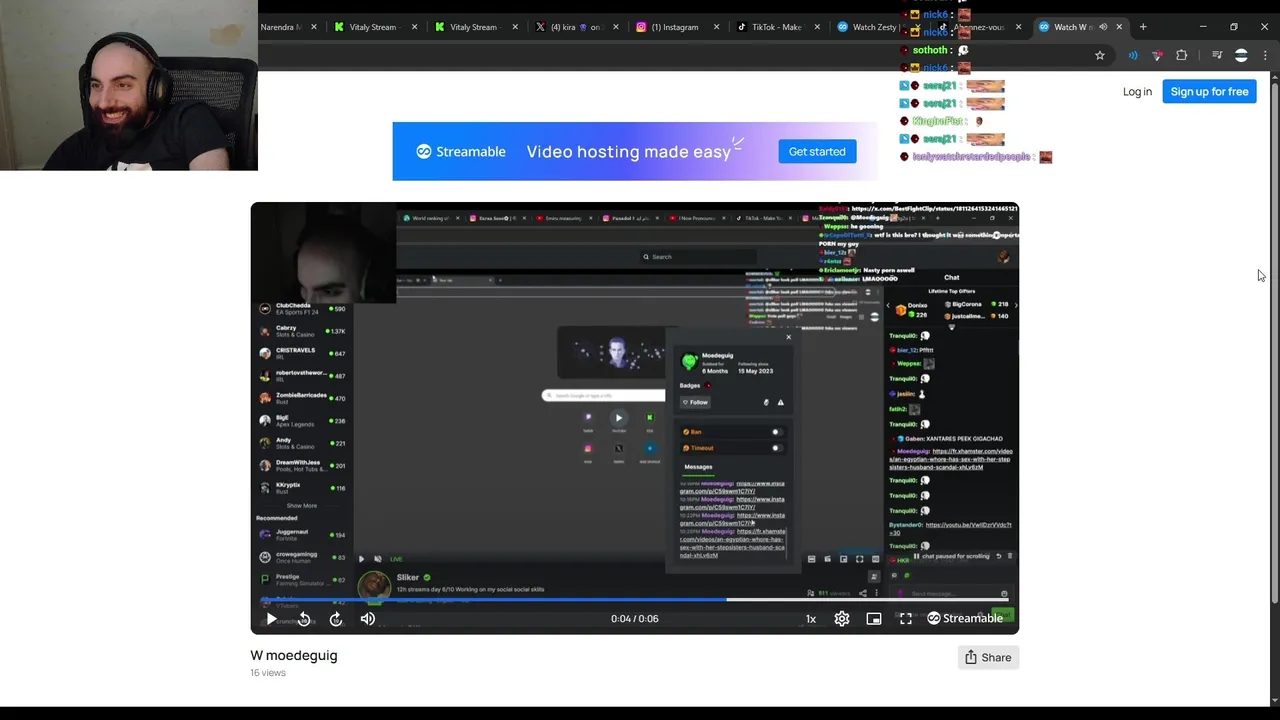This screenshot has height=720, width=1280.
Task: Close the TikTok tab
Action: (817, 27)
